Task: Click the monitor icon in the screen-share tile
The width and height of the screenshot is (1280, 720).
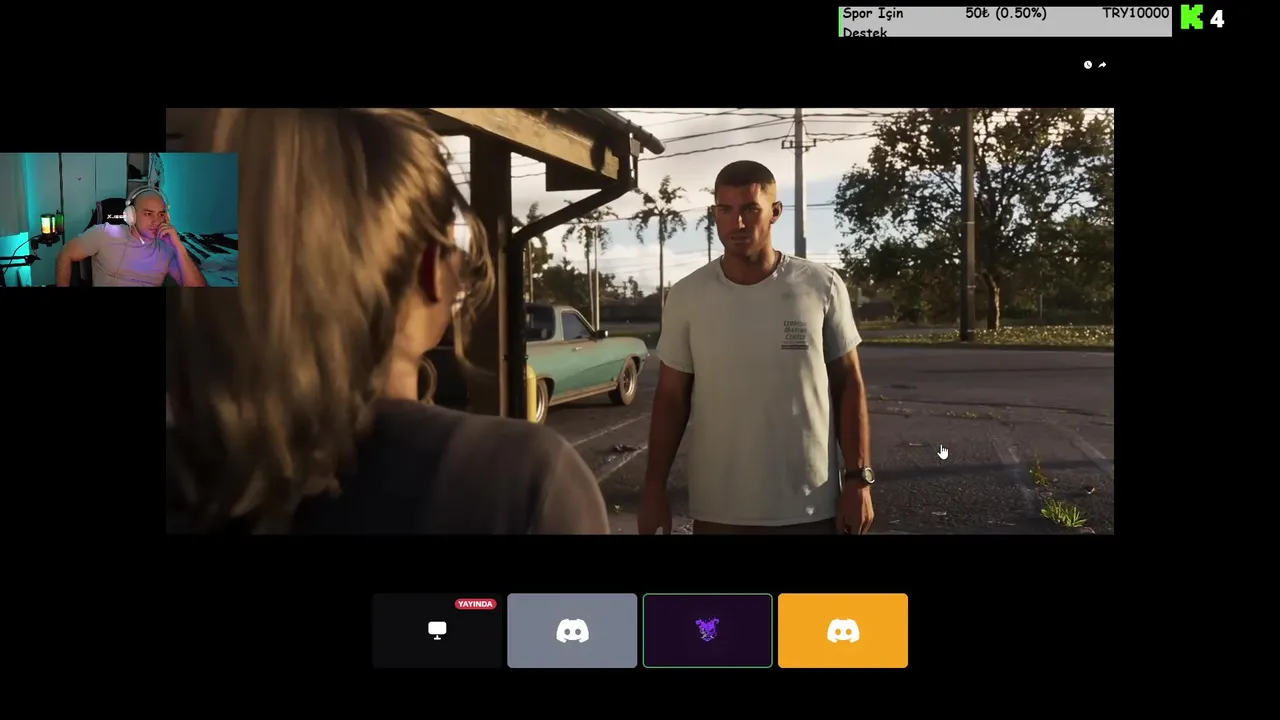Action: click(437, 630)
